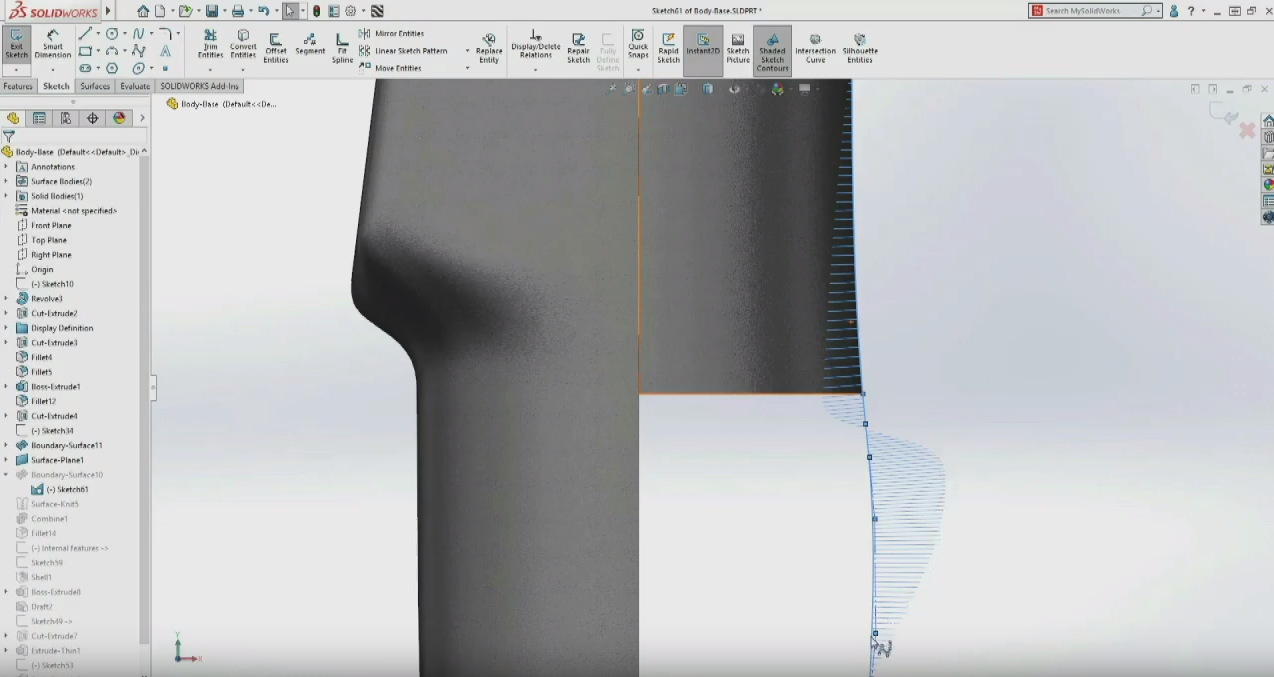Click Sketch Picture

tap(738, 47)
